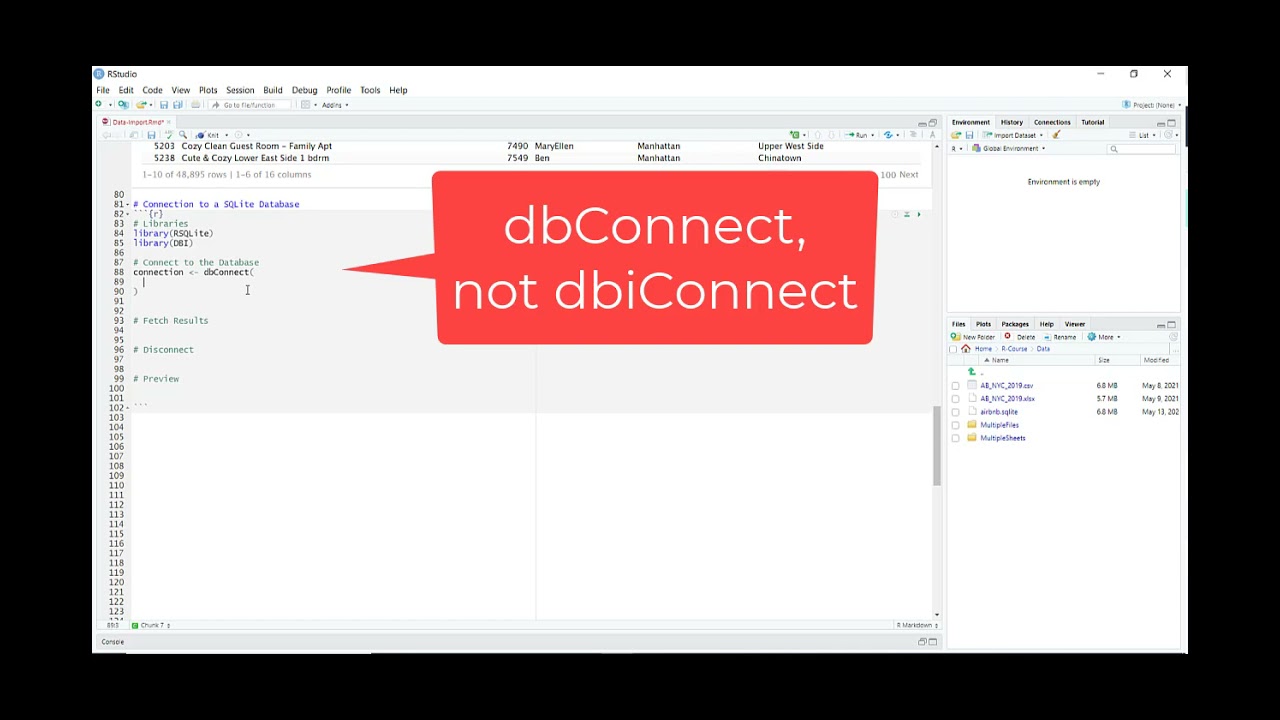This screenshot has width=1280, height=720.
Task: Save current document from main toolbar
Action: click(164, 105)
